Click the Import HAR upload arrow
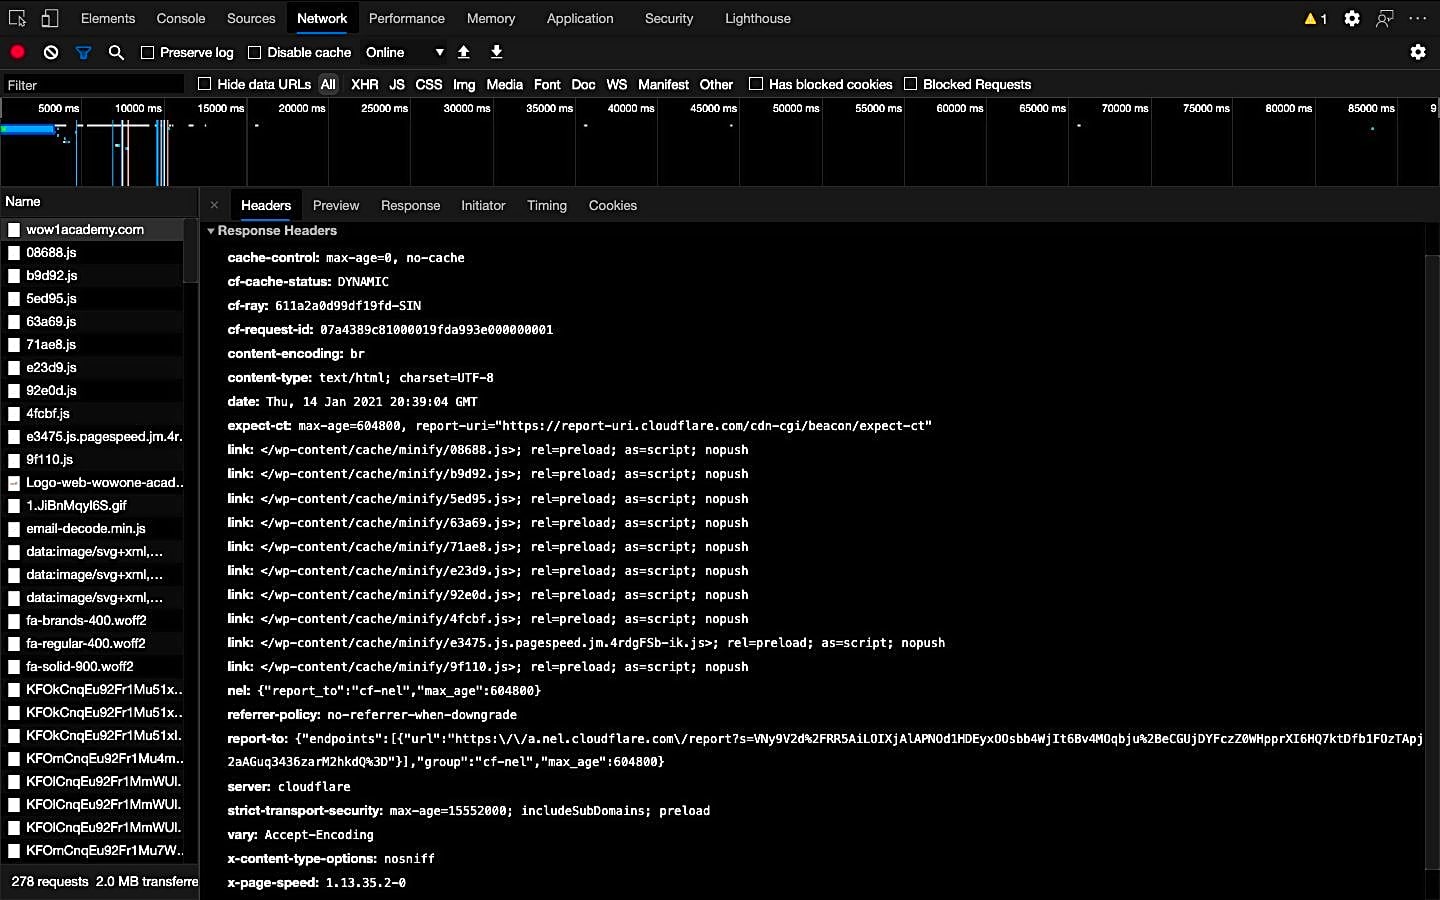Image resolution: width=1440 pixels, height=900 pixels. (464, 52)
